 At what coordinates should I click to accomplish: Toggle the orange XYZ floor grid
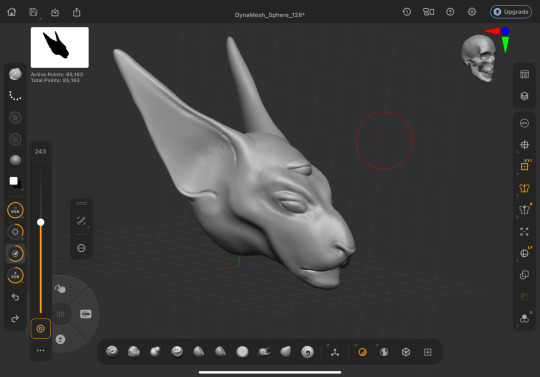click(x=525, y=166)
